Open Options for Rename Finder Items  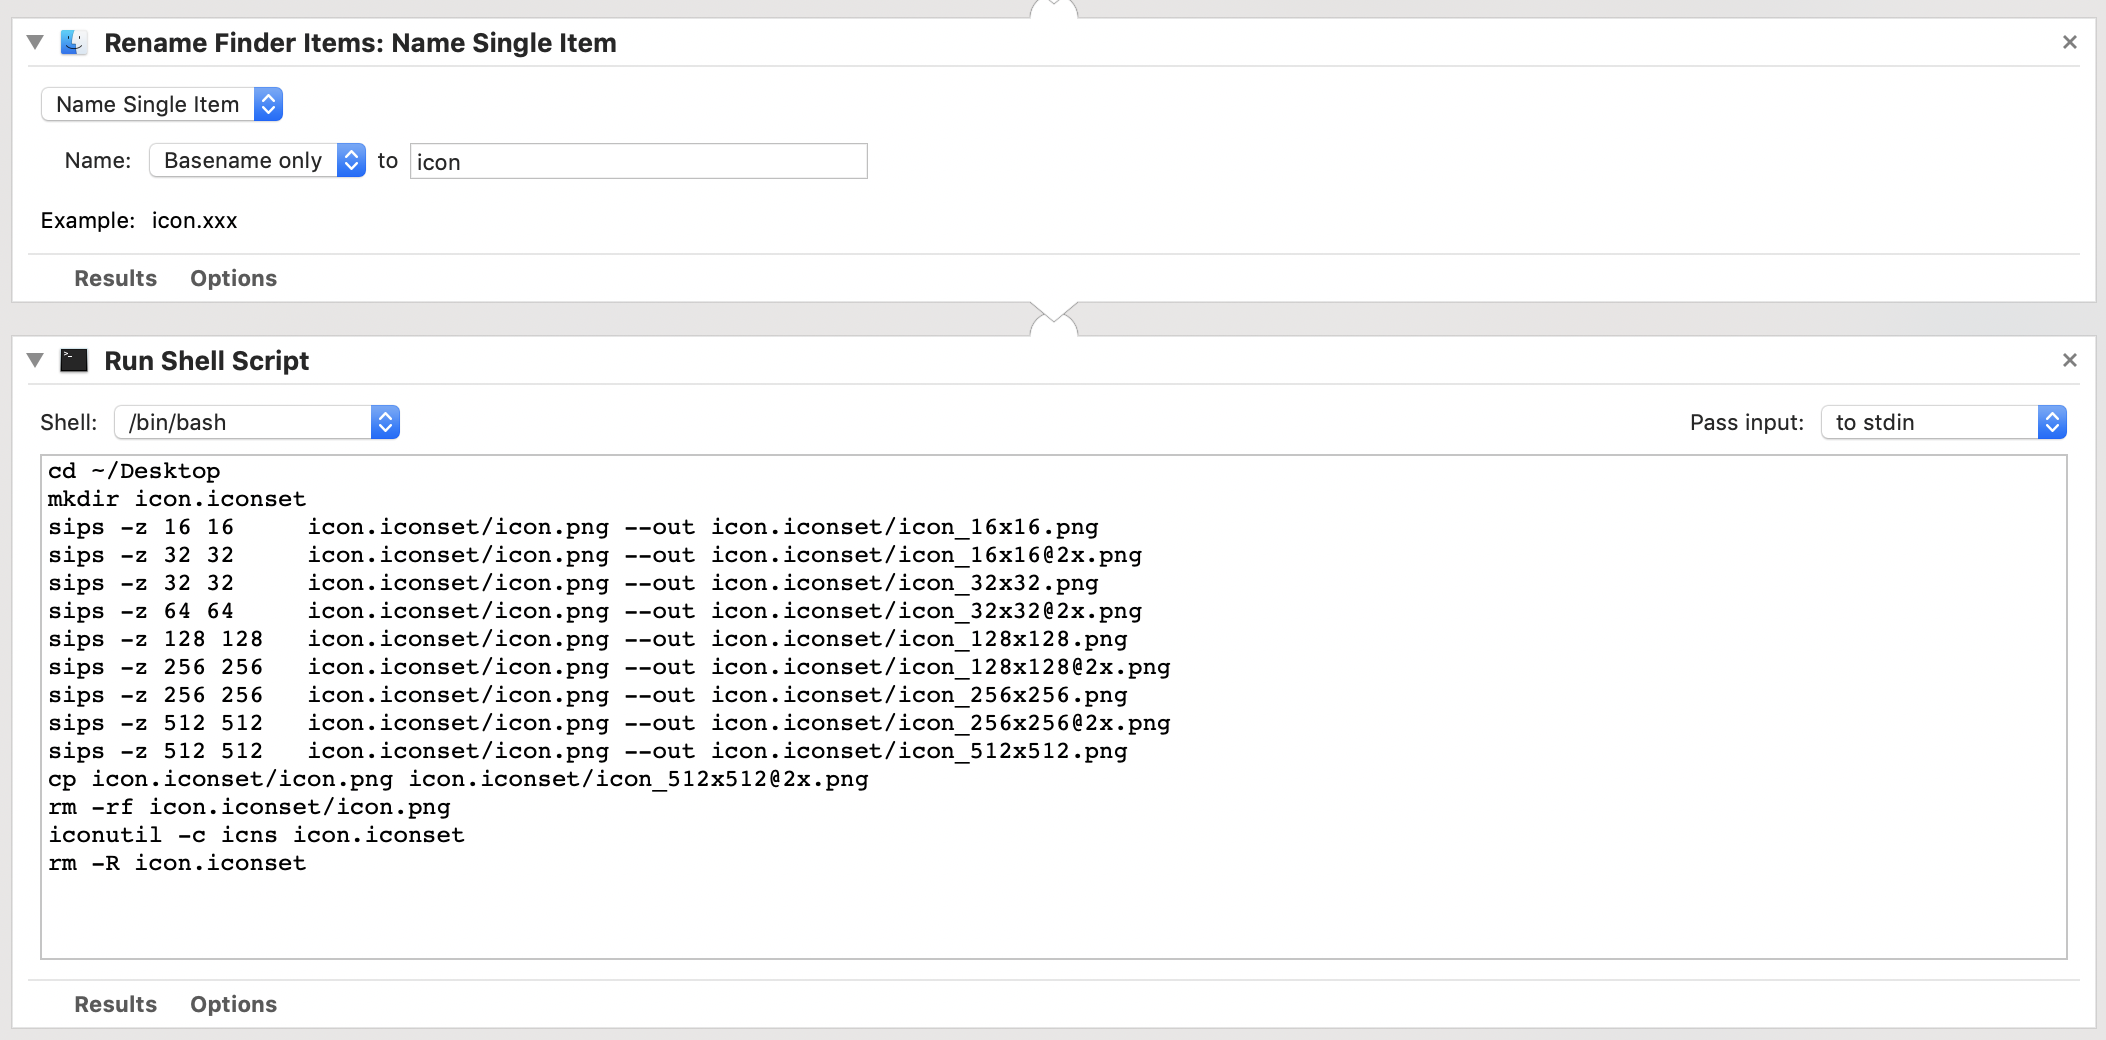232,278
